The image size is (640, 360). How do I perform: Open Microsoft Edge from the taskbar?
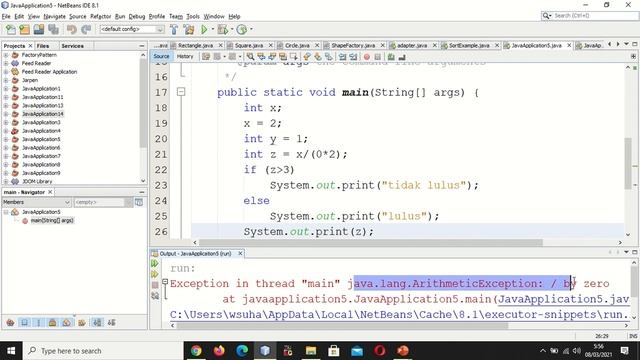[x=242, y=351]
